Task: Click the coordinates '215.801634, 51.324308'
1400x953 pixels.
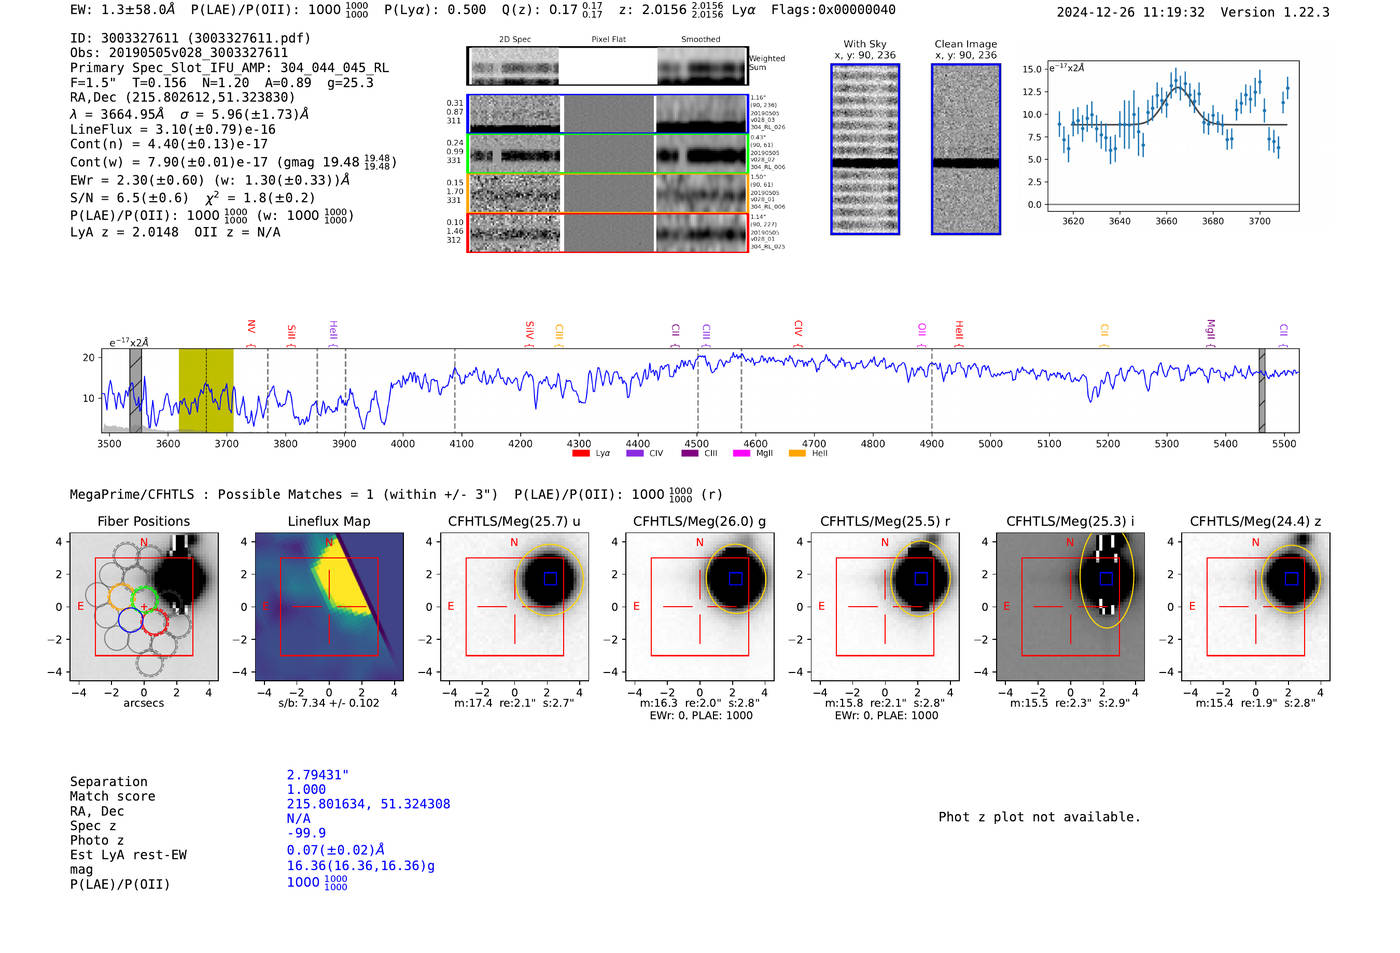Action: pos(368,804)
